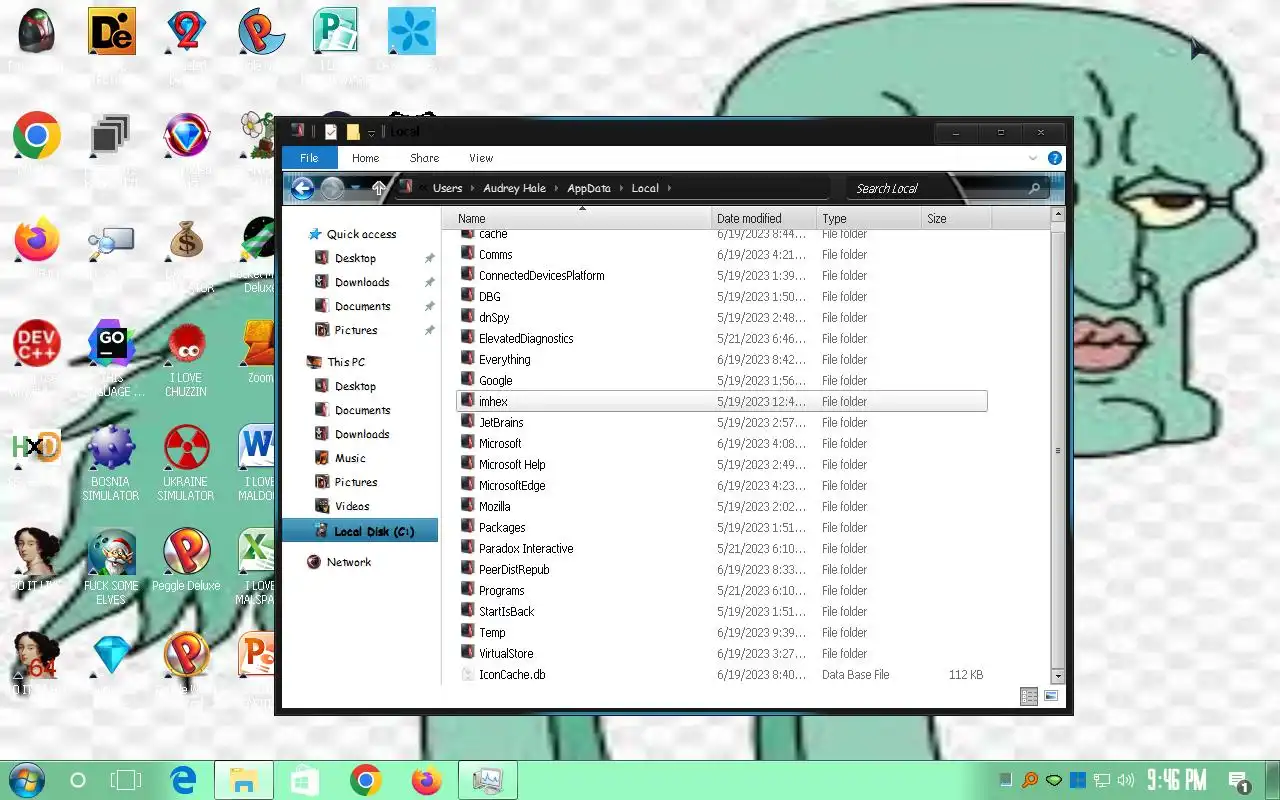
Task: Click the New Folder quick access toolbar icon
Action: (353, 131)
